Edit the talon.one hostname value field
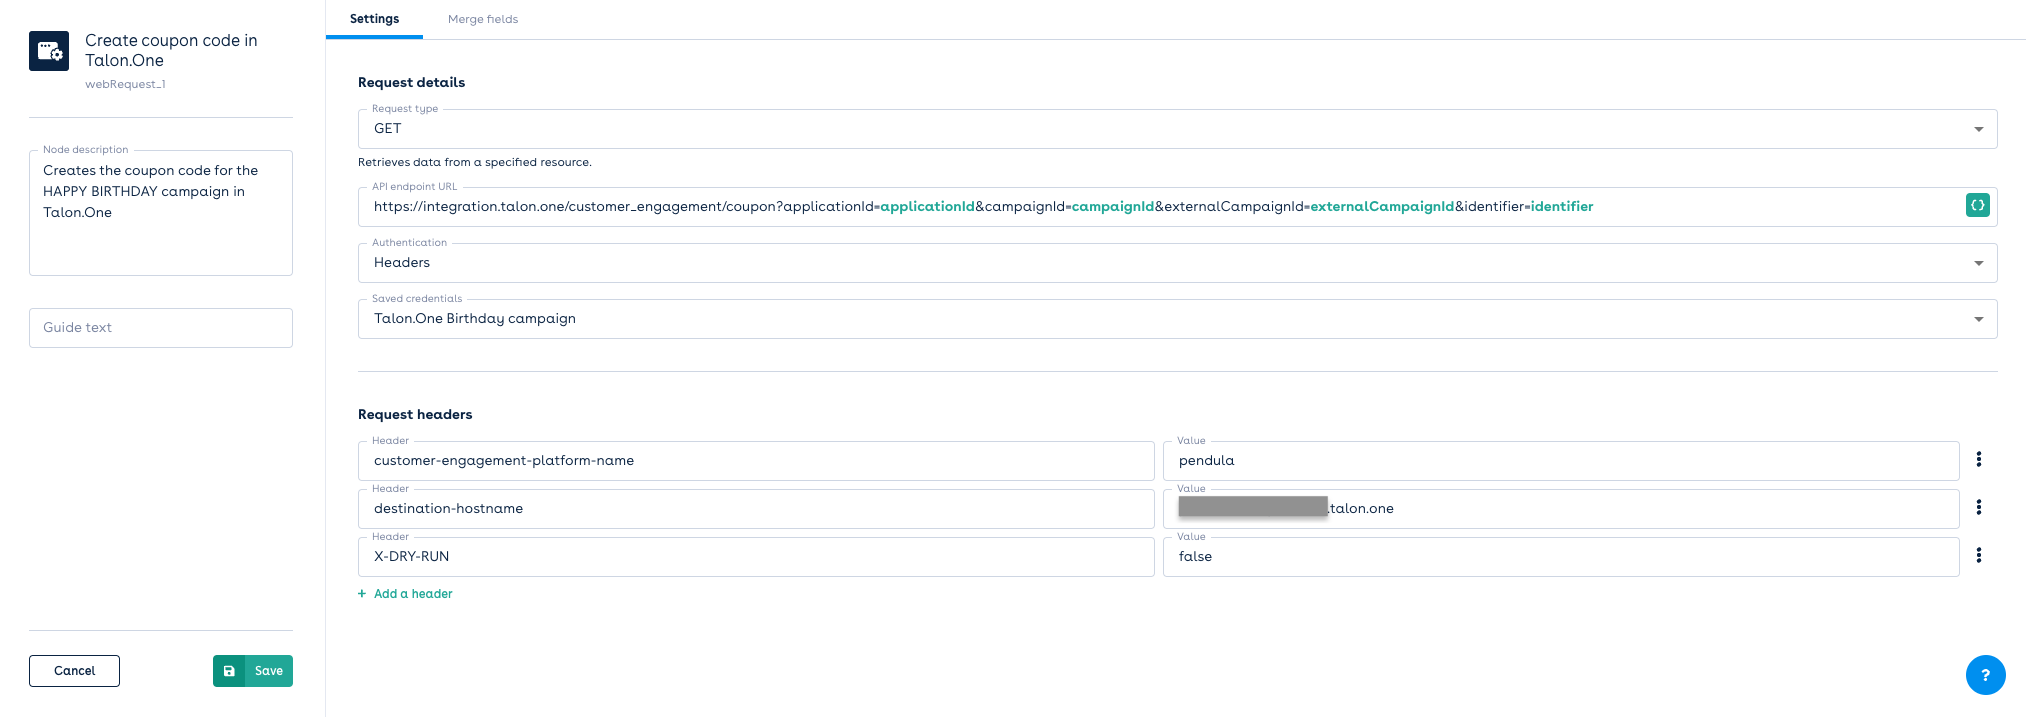Image resolution: width=2026 pixels, height=717 pixels. [1561, 509]
